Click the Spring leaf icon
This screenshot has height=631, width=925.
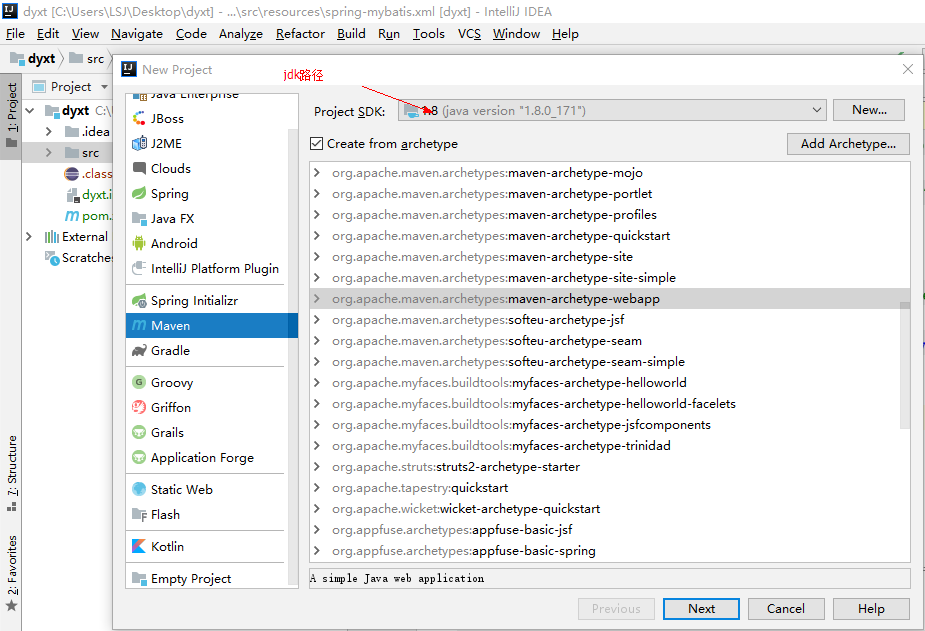tap(139, 193)
